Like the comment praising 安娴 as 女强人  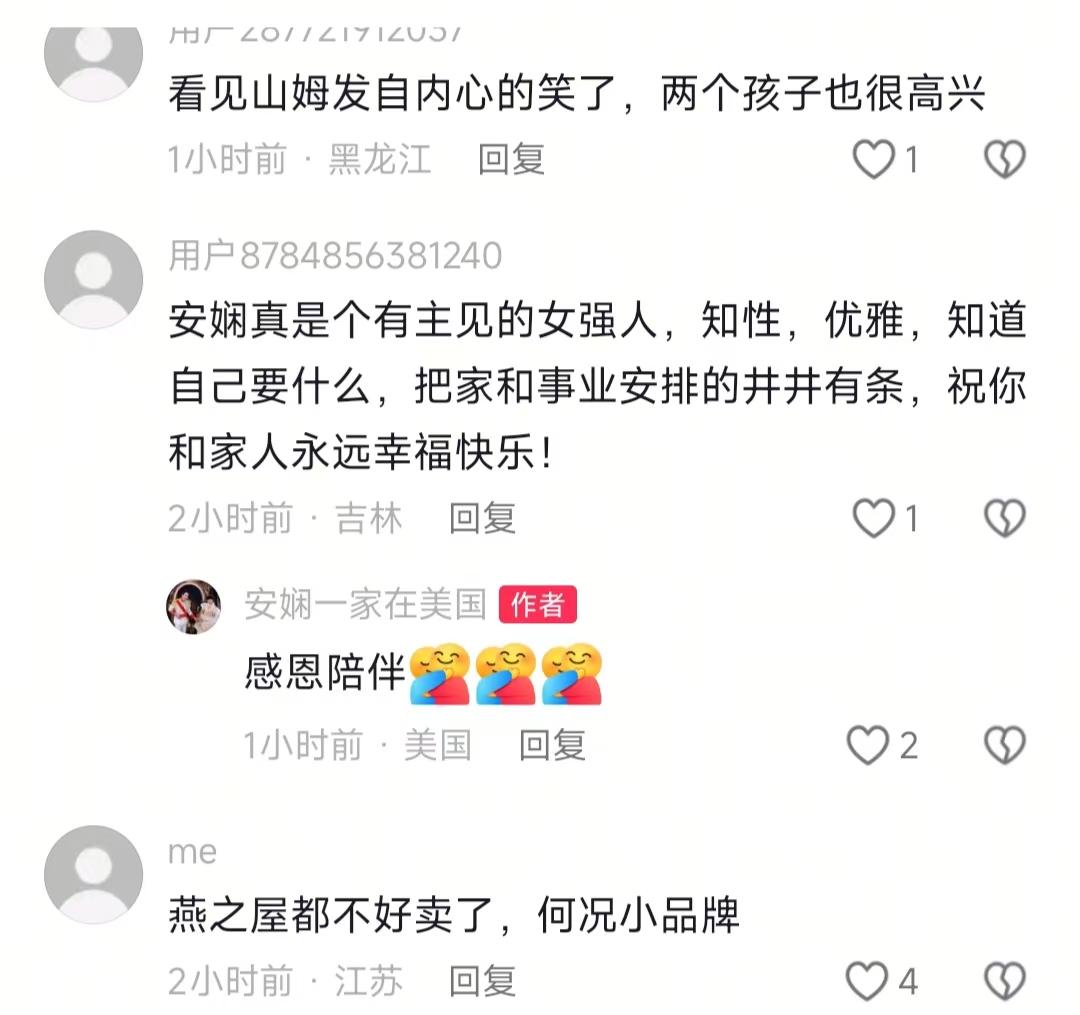click(x=873, y=518)
